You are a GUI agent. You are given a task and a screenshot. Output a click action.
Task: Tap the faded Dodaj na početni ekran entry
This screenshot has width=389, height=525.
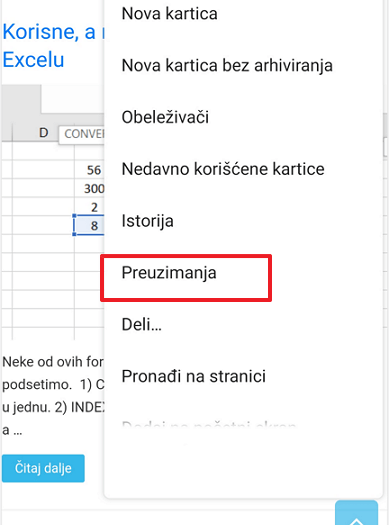point(209,425)
